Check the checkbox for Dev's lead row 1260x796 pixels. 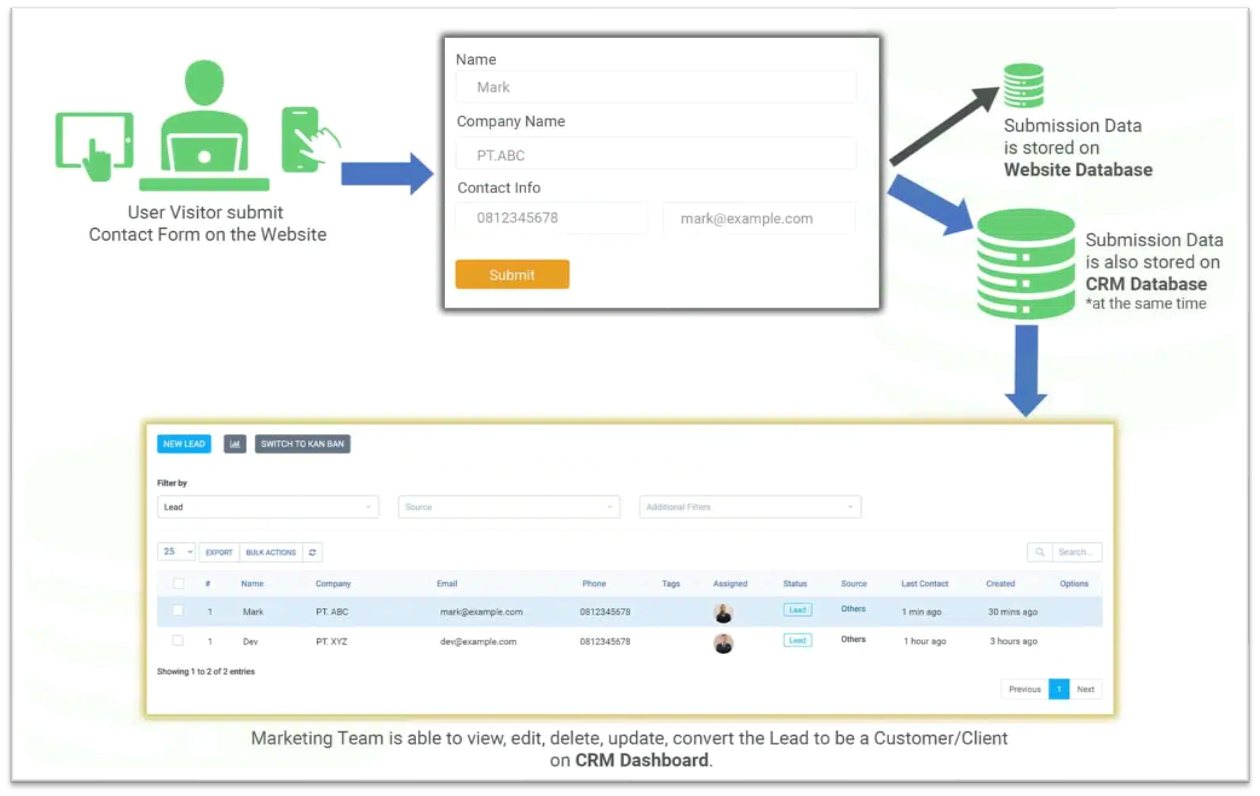[178, 641]
